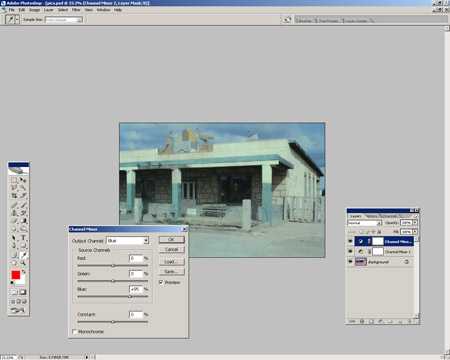450x360 pixels.
Task: Click Cancel in Channel Mixer dialog
Action: pos(171,249)
